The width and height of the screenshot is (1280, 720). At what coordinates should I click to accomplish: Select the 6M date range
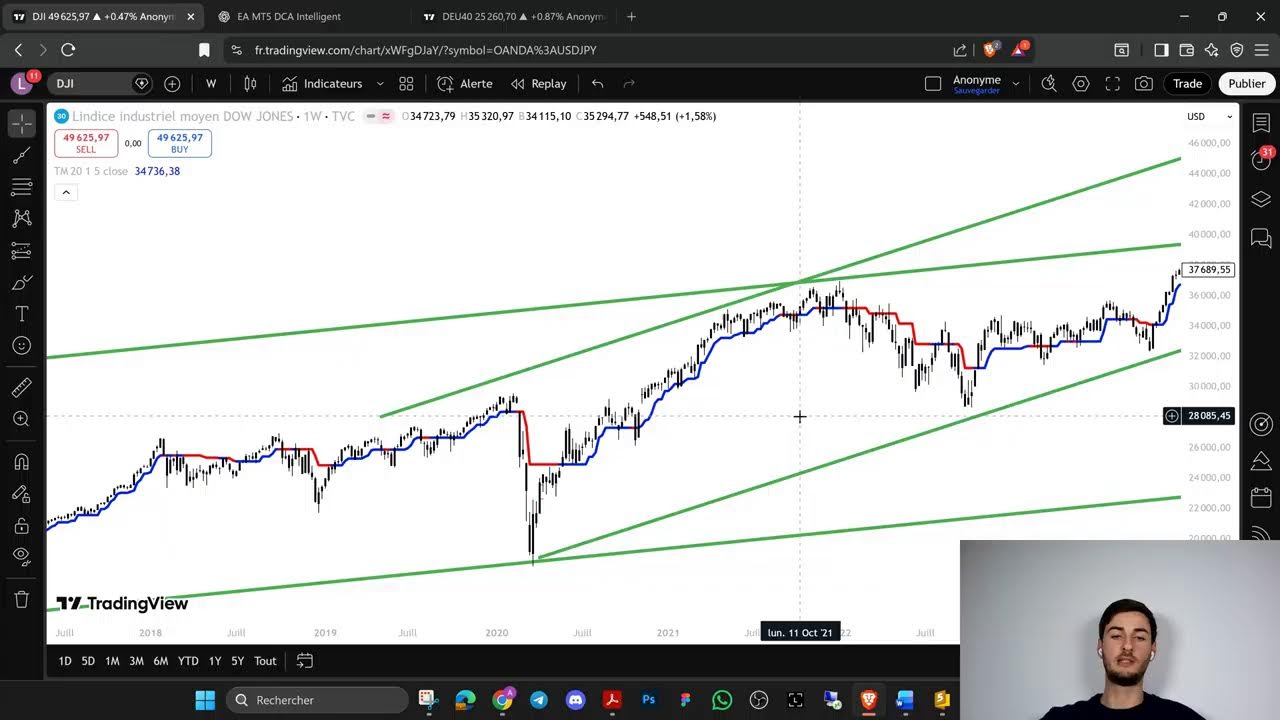pos(160,661)
